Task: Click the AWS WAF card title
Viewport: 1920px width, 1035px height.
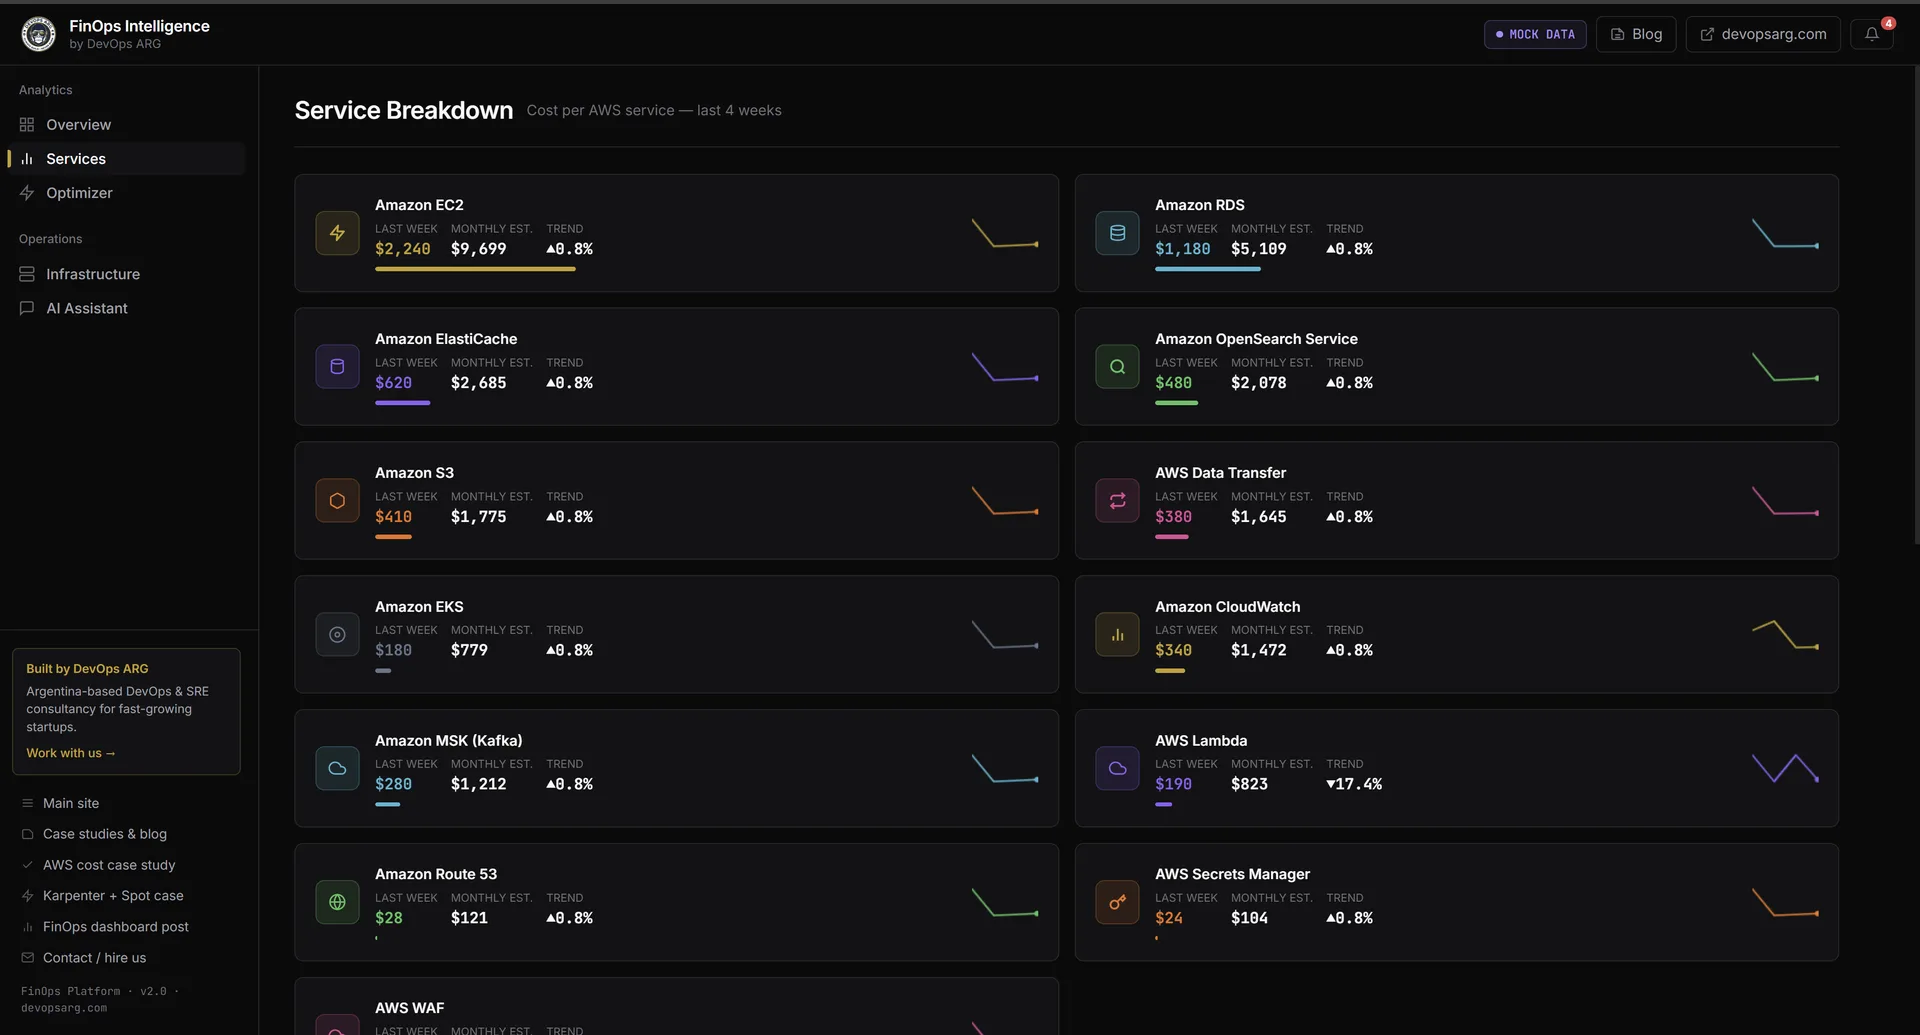Action: pos(409,1008)
